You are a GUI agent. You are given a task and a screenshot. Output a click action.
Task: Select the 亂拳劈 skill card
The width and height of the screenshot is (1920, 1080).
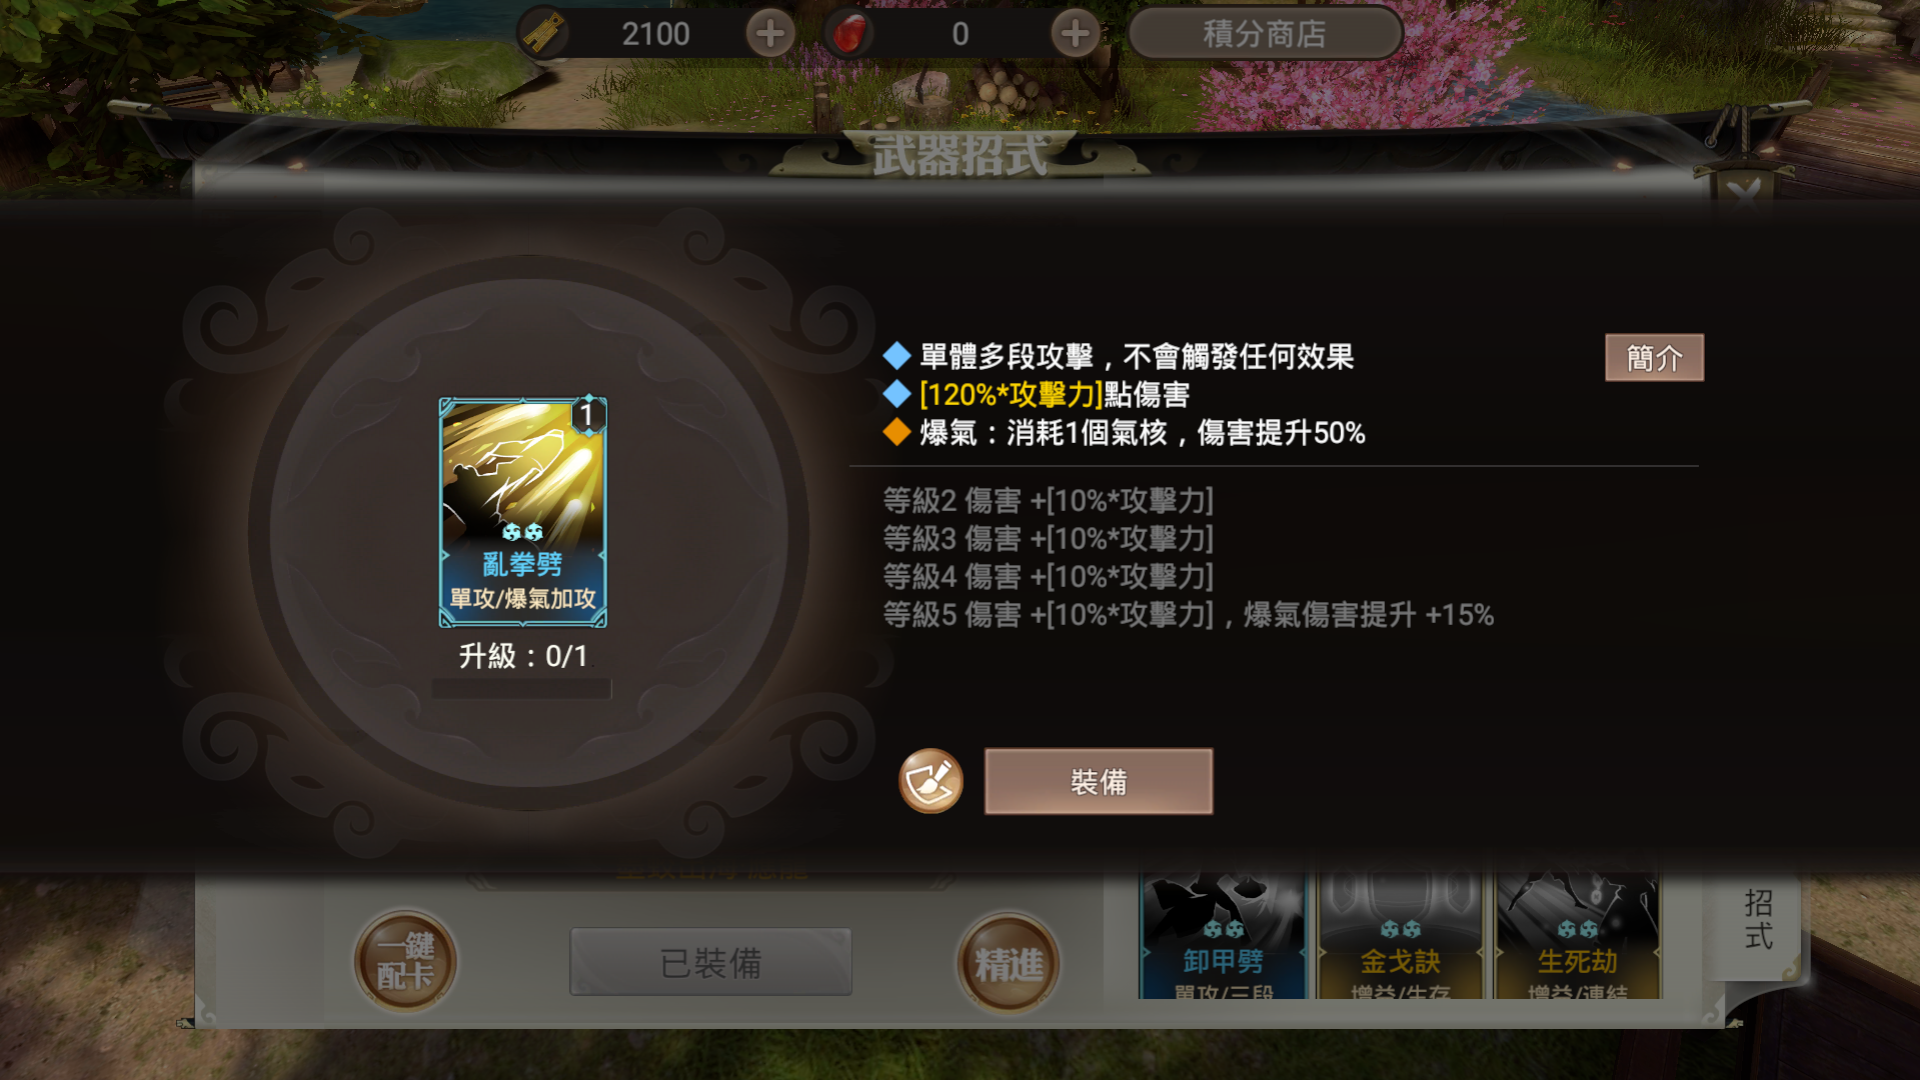tap(522, 512)
